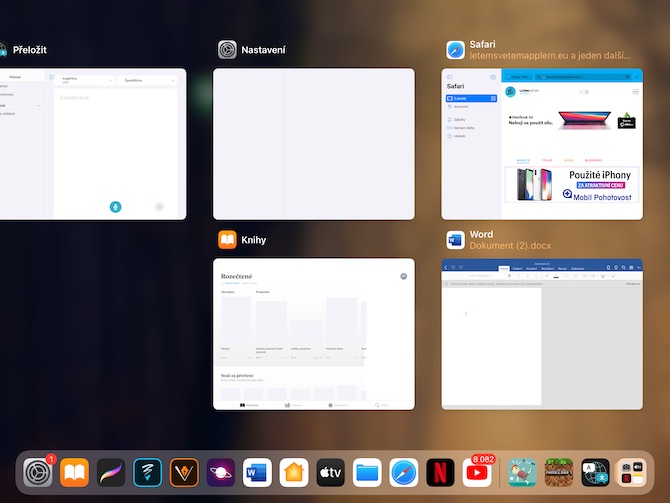Tap the Použité iPhony banner in Safari card
Image resolution: width=670 pixels, height=503 pixels.
(x=572, y=185)
